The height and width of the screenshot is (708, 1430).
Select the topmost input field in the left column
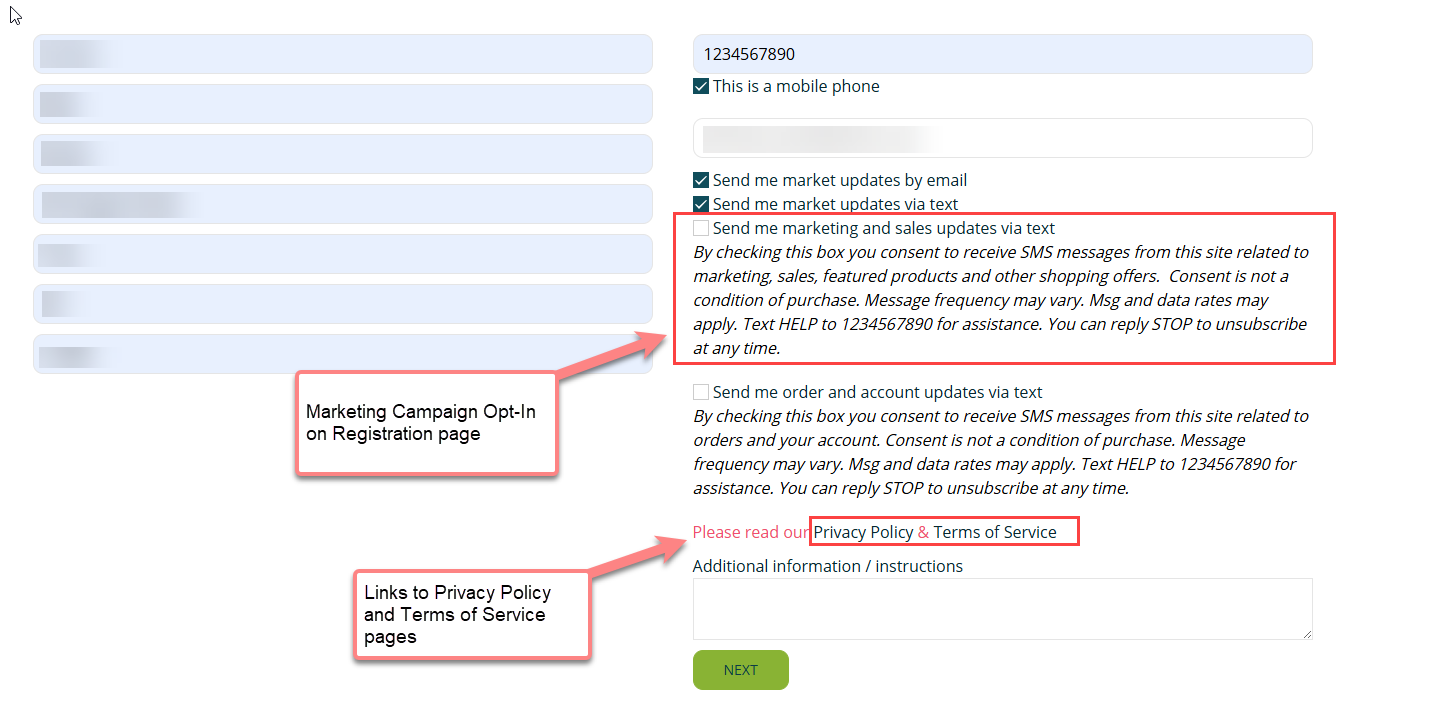click(x=342, y=54)
